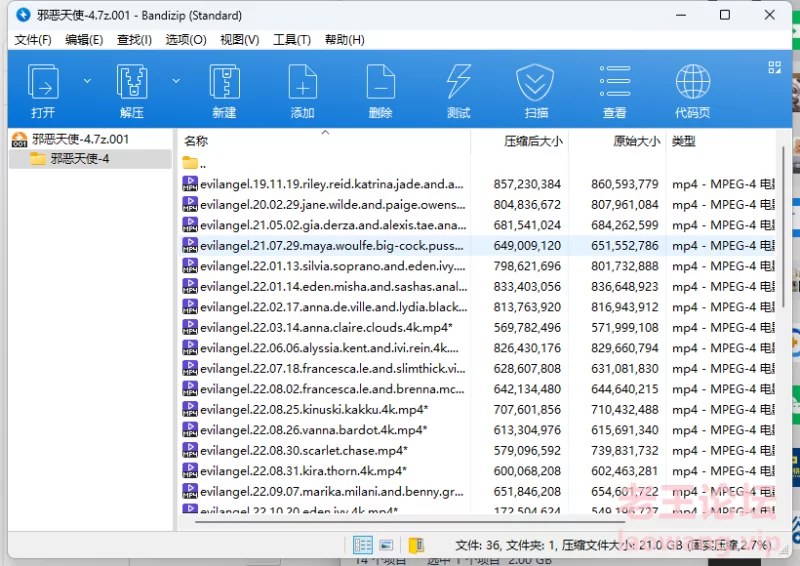
Task: Click the preview pane icon in status bar
Action: point(386,545)
